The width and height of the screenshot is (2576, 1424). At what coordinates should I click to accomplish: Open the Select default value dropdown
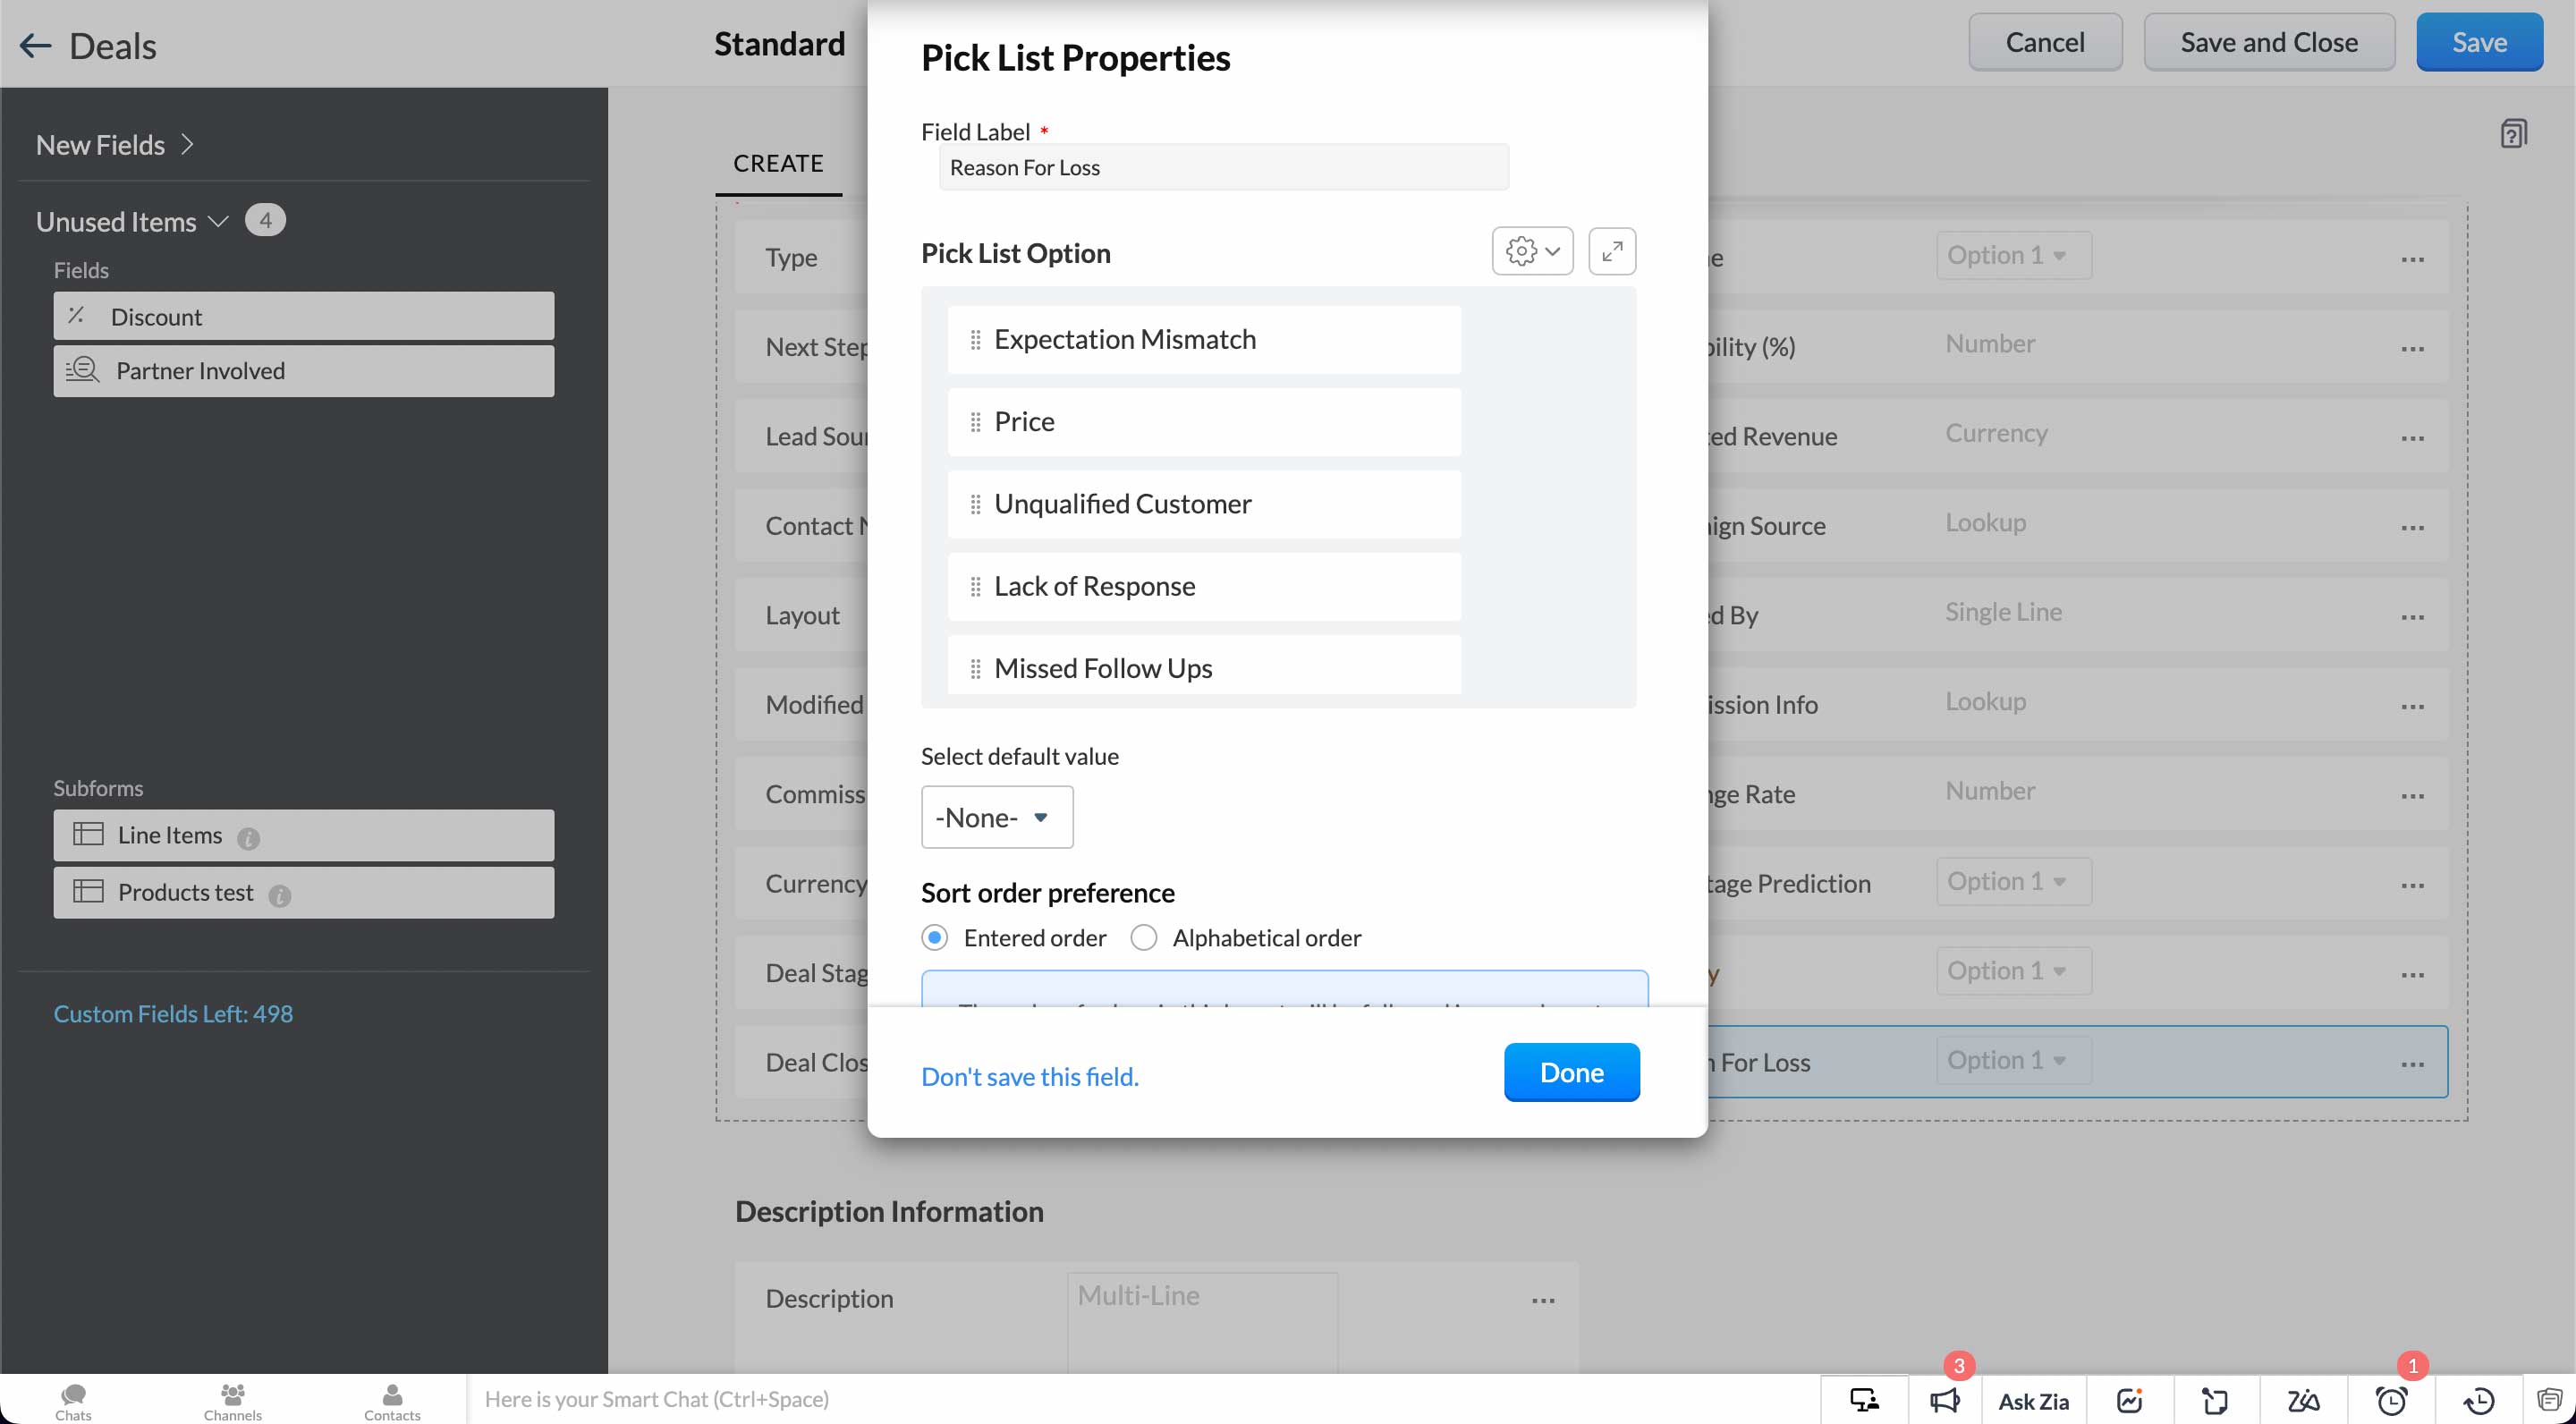[996, 816]
